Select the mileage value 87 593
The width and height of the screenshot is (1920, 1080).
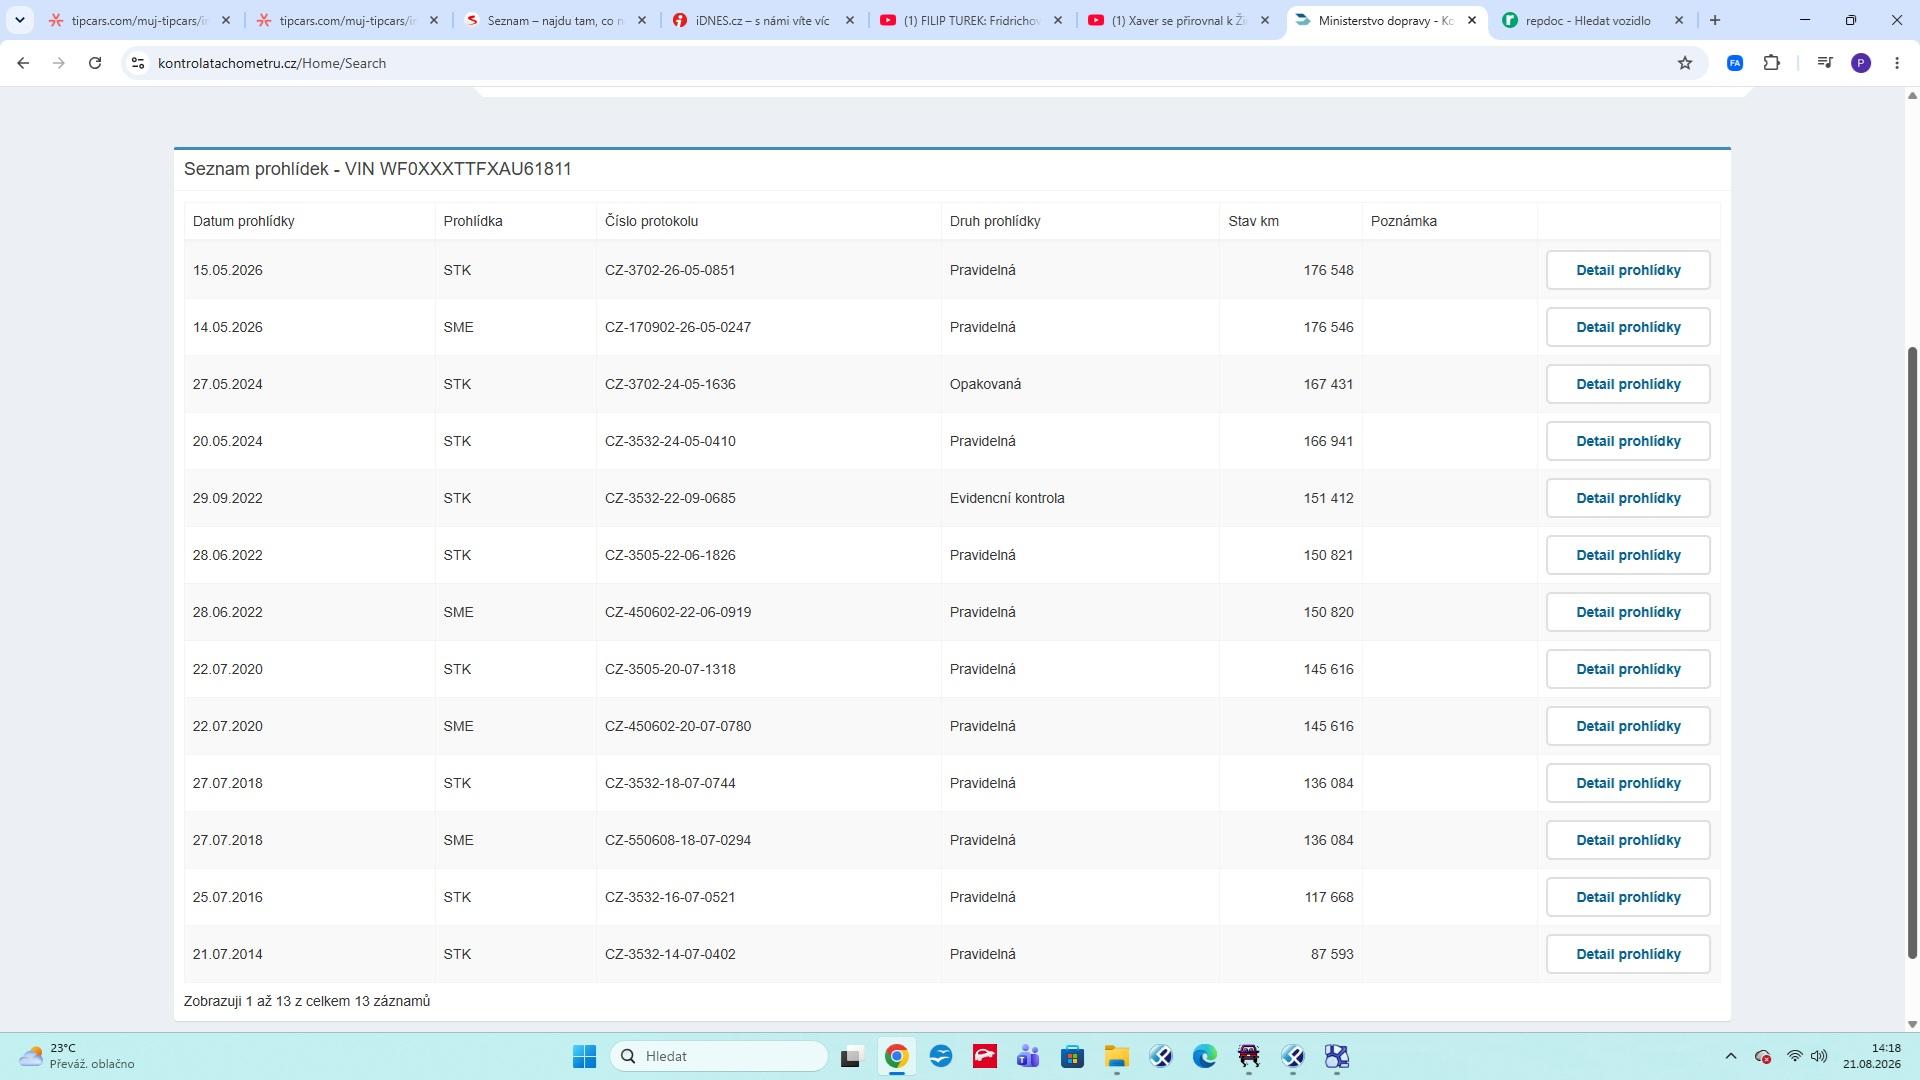[x=1332, y=954]
